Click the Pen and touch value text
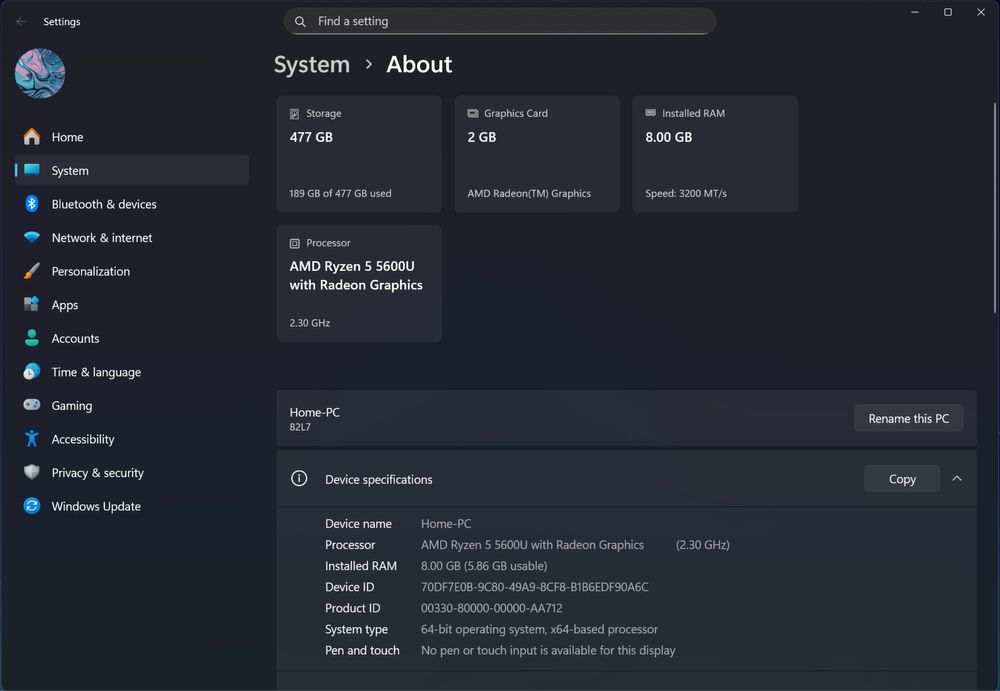Image resolution: width=1000 pixels, height=691 pixels. (548, 650)
